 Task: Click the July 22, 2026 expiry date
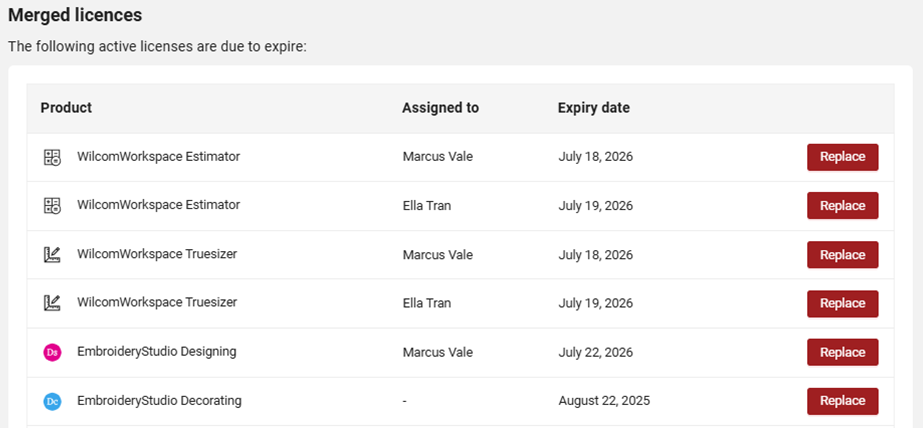596,352
